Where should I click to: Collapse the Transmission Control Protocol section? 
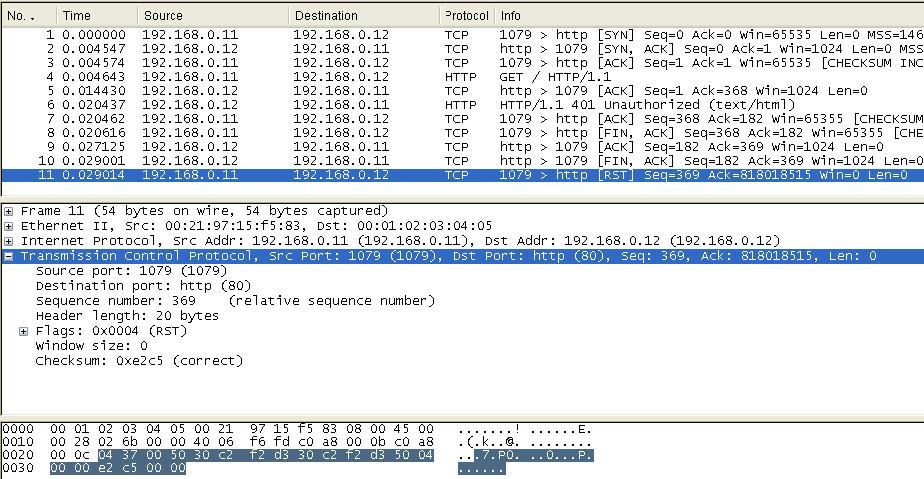pyautogui.click(x=9, y=256)
